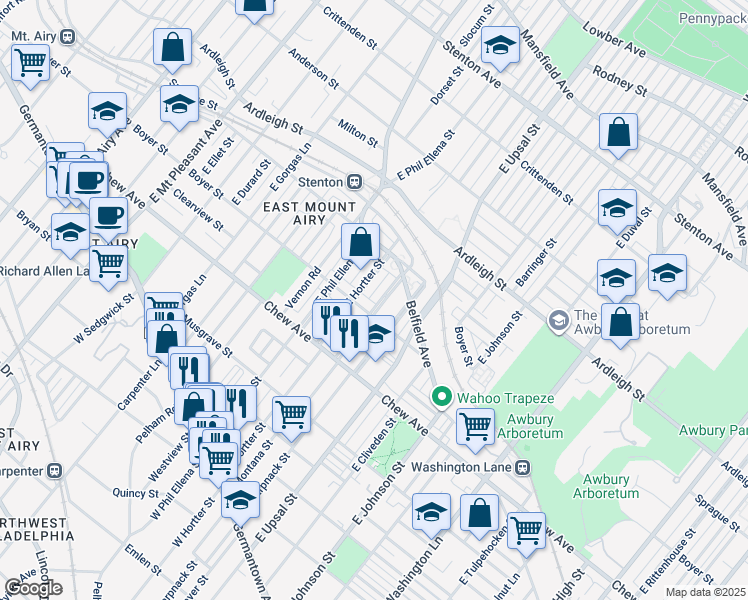Screen dimensions: 748x600
Task: Click the Awbury Arboretum label below Wahoo Trapeze
Action: 530,426
